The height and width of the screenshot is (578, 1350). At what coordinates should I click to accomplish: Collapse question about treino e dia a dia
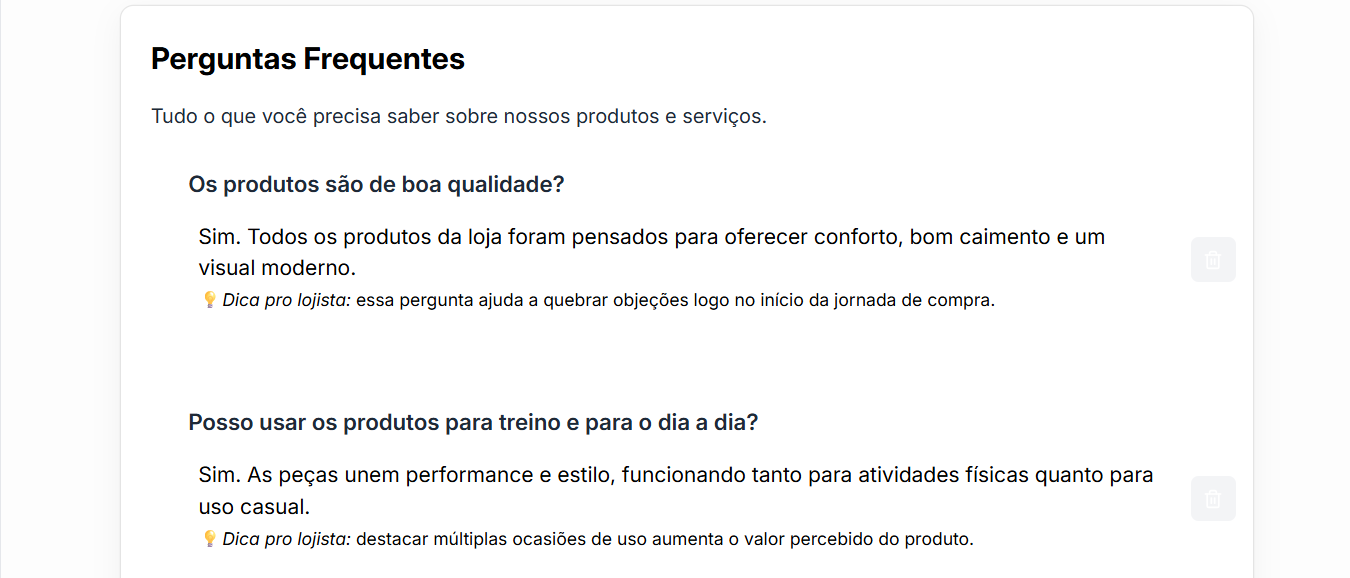point(473,423)
